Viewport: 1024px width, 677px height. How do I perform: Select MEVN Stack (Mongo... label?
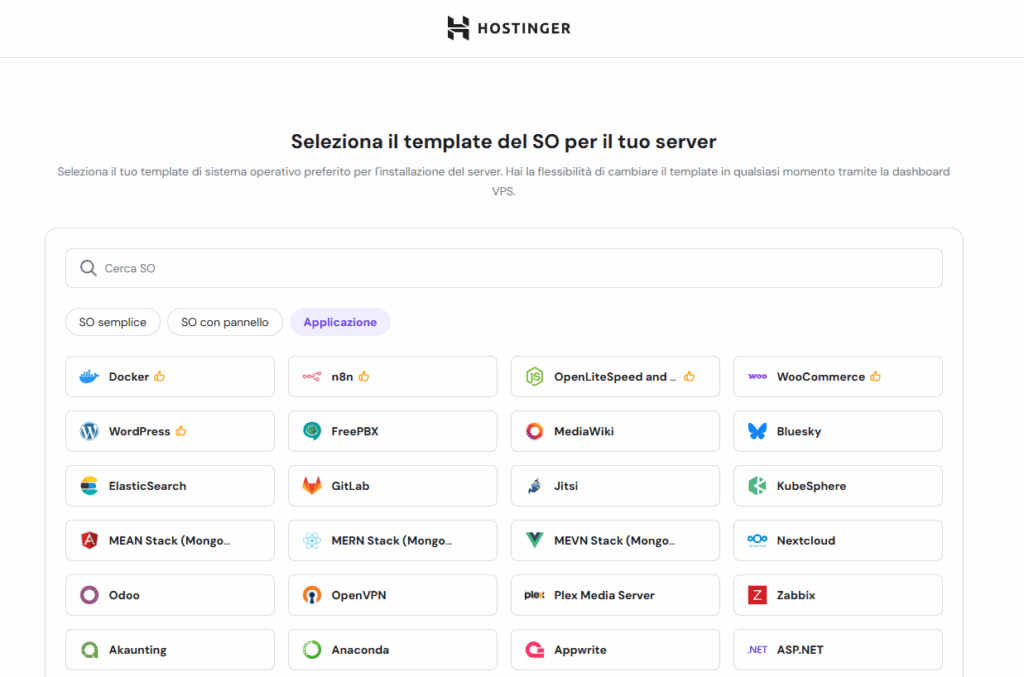[x=615, y=541]
